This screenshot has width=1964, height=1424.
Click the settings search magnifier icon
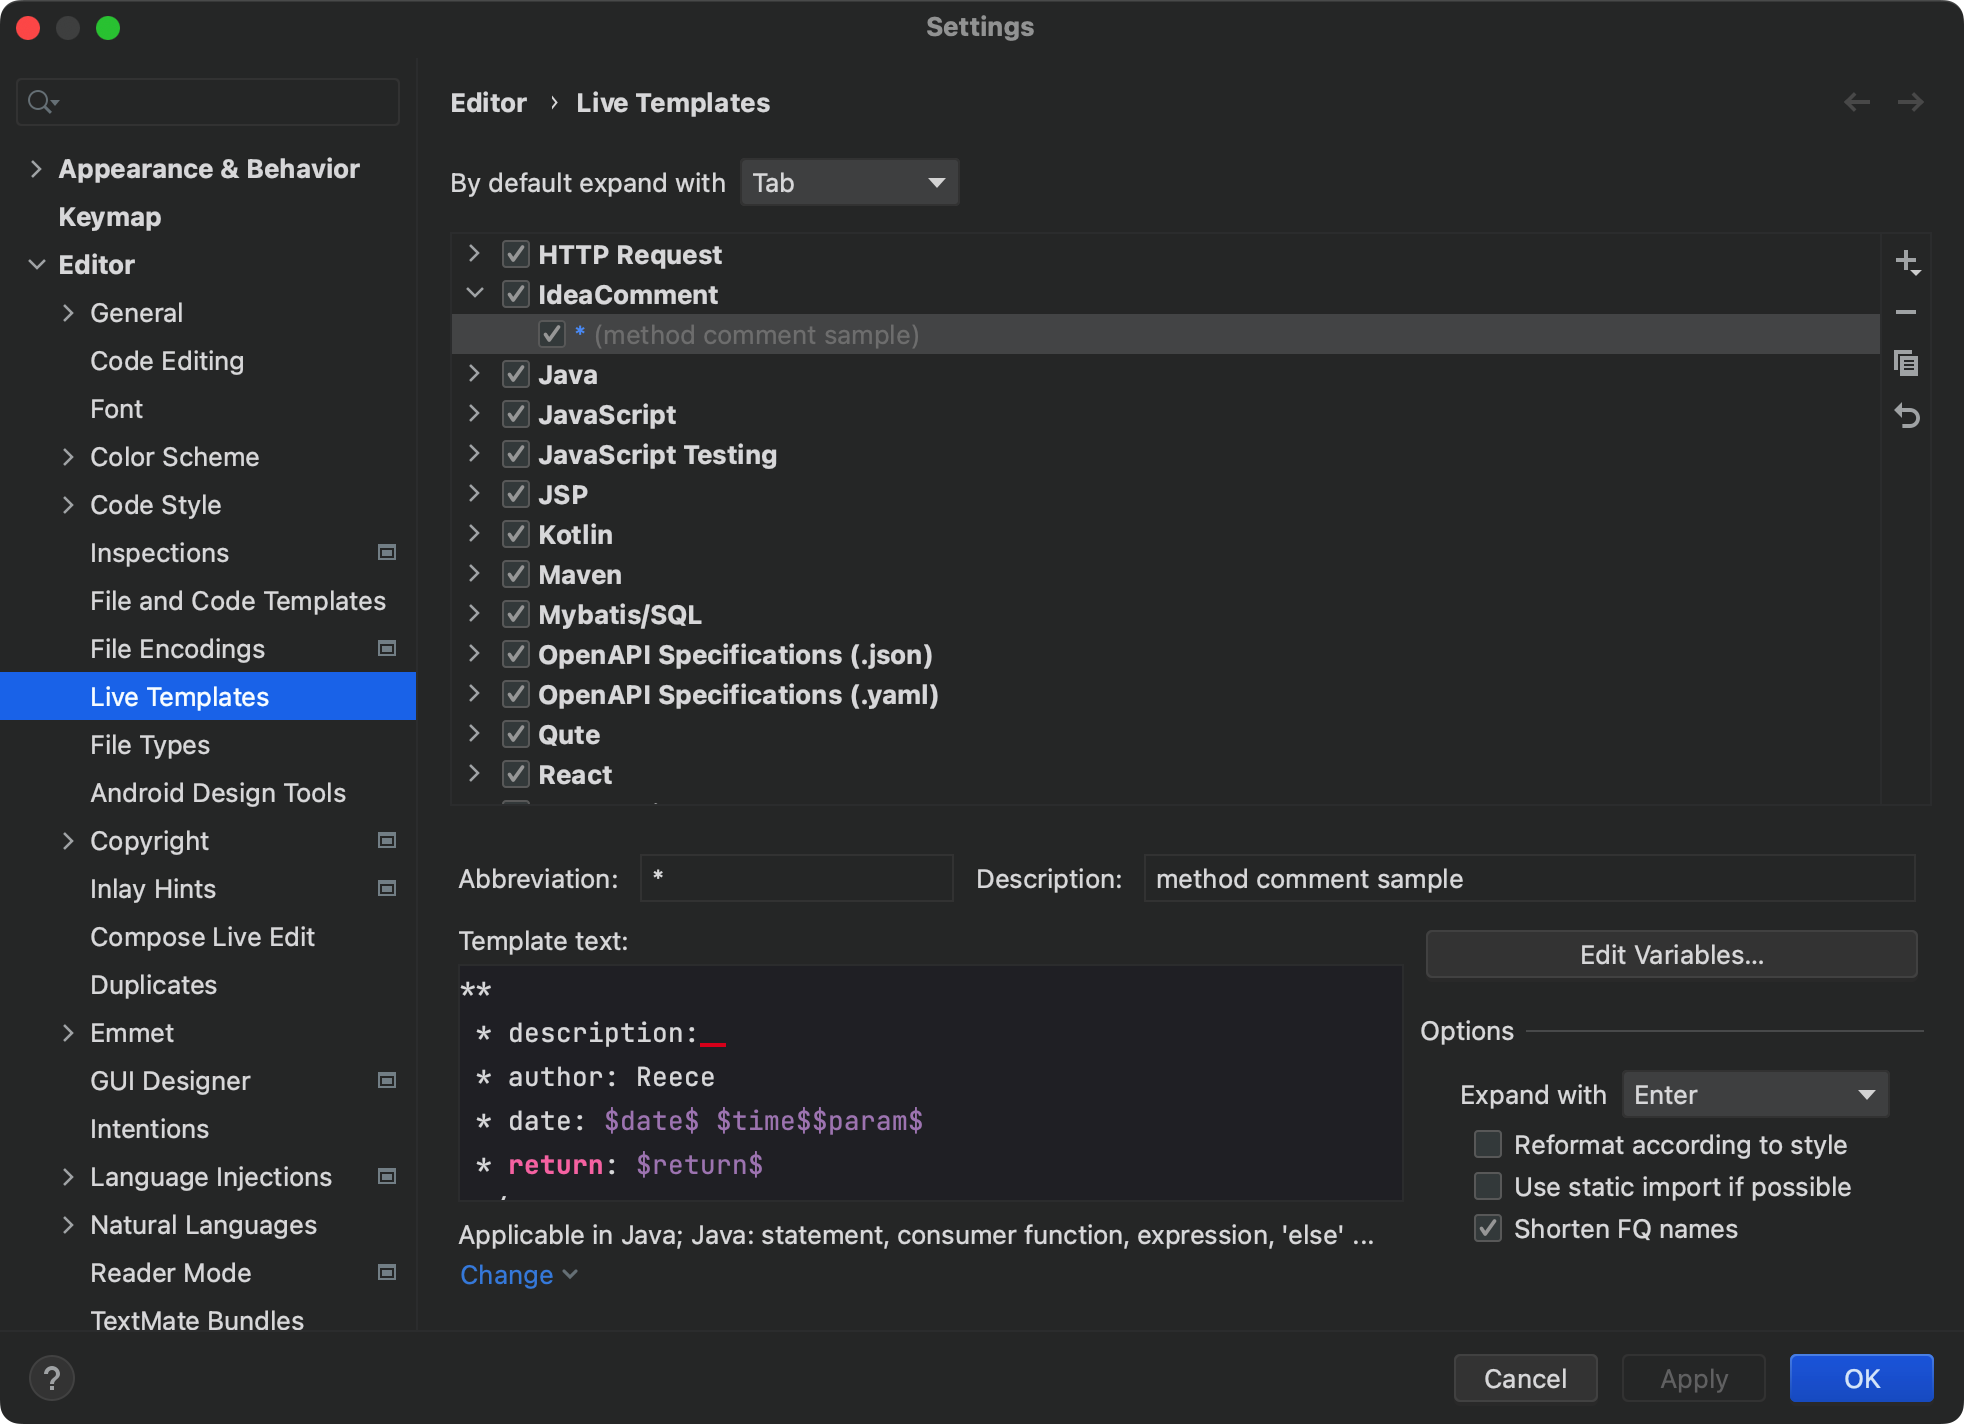tap(42, 101)
